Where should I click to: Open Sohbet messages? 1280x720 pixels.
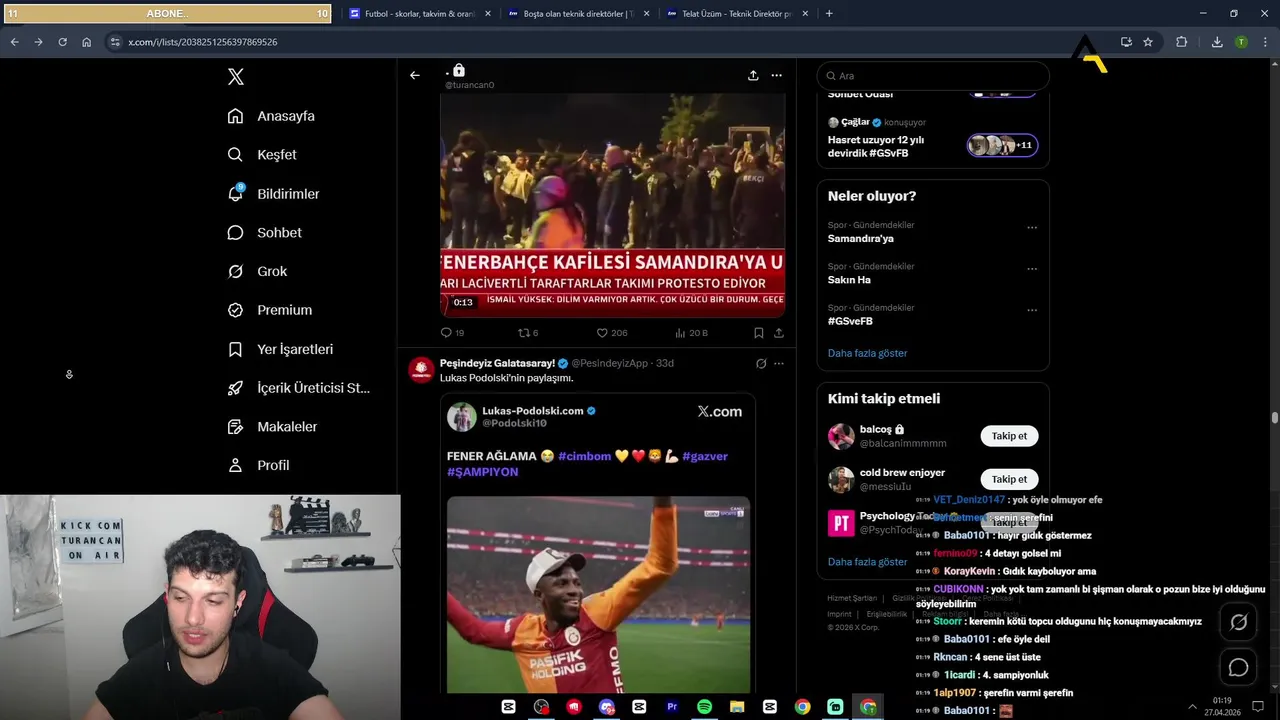tap(264, 232)
